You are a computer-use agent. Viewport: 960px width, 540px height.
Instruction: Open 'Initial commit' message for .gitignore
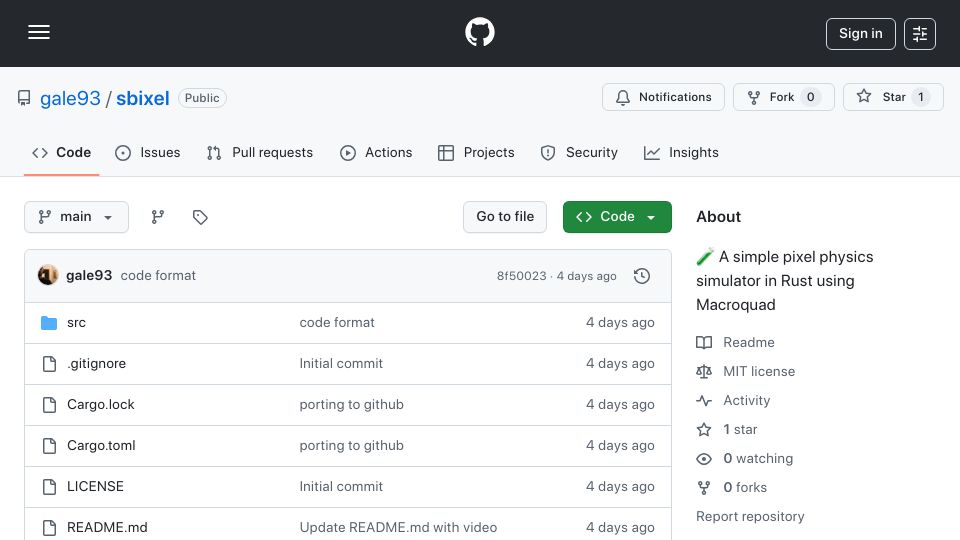coord(341,364)
